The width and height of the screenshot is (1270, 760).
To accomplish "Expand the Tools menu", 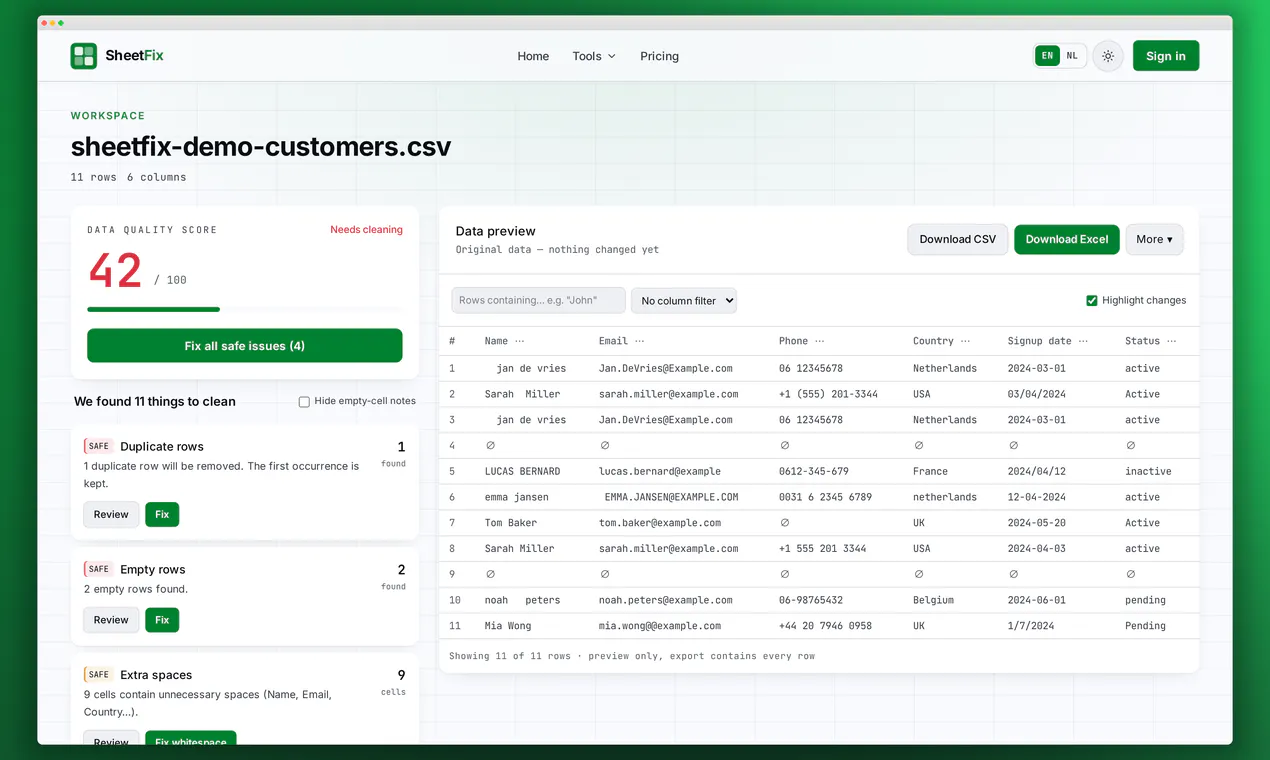I will pos(594,56).
